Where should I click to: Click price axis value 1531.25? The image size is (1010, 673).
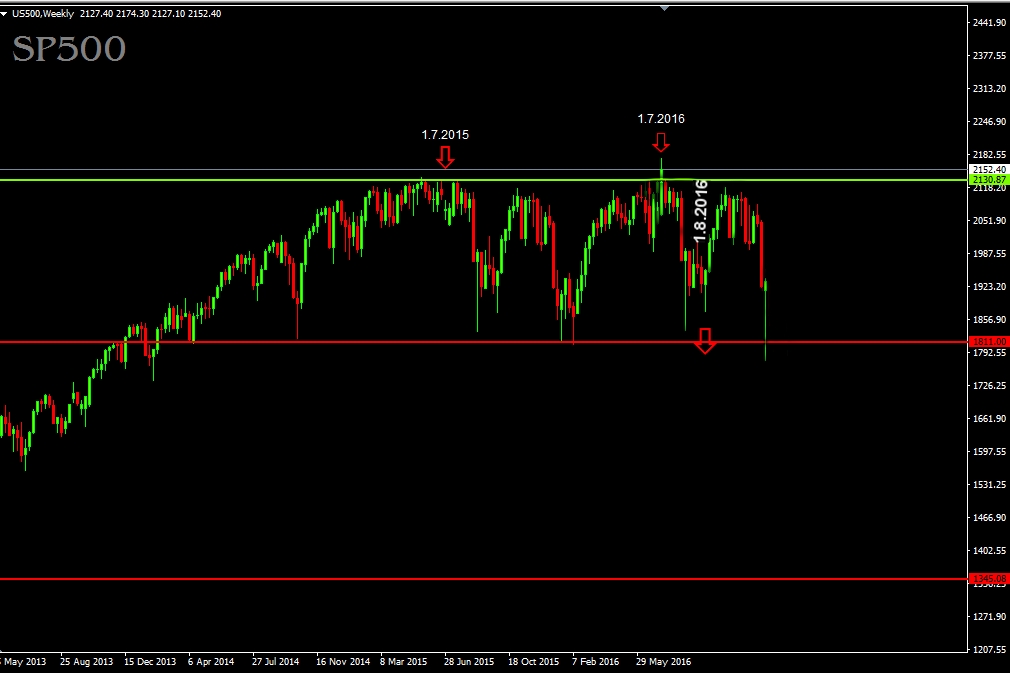pyautogui.click(x=989, y=484)
